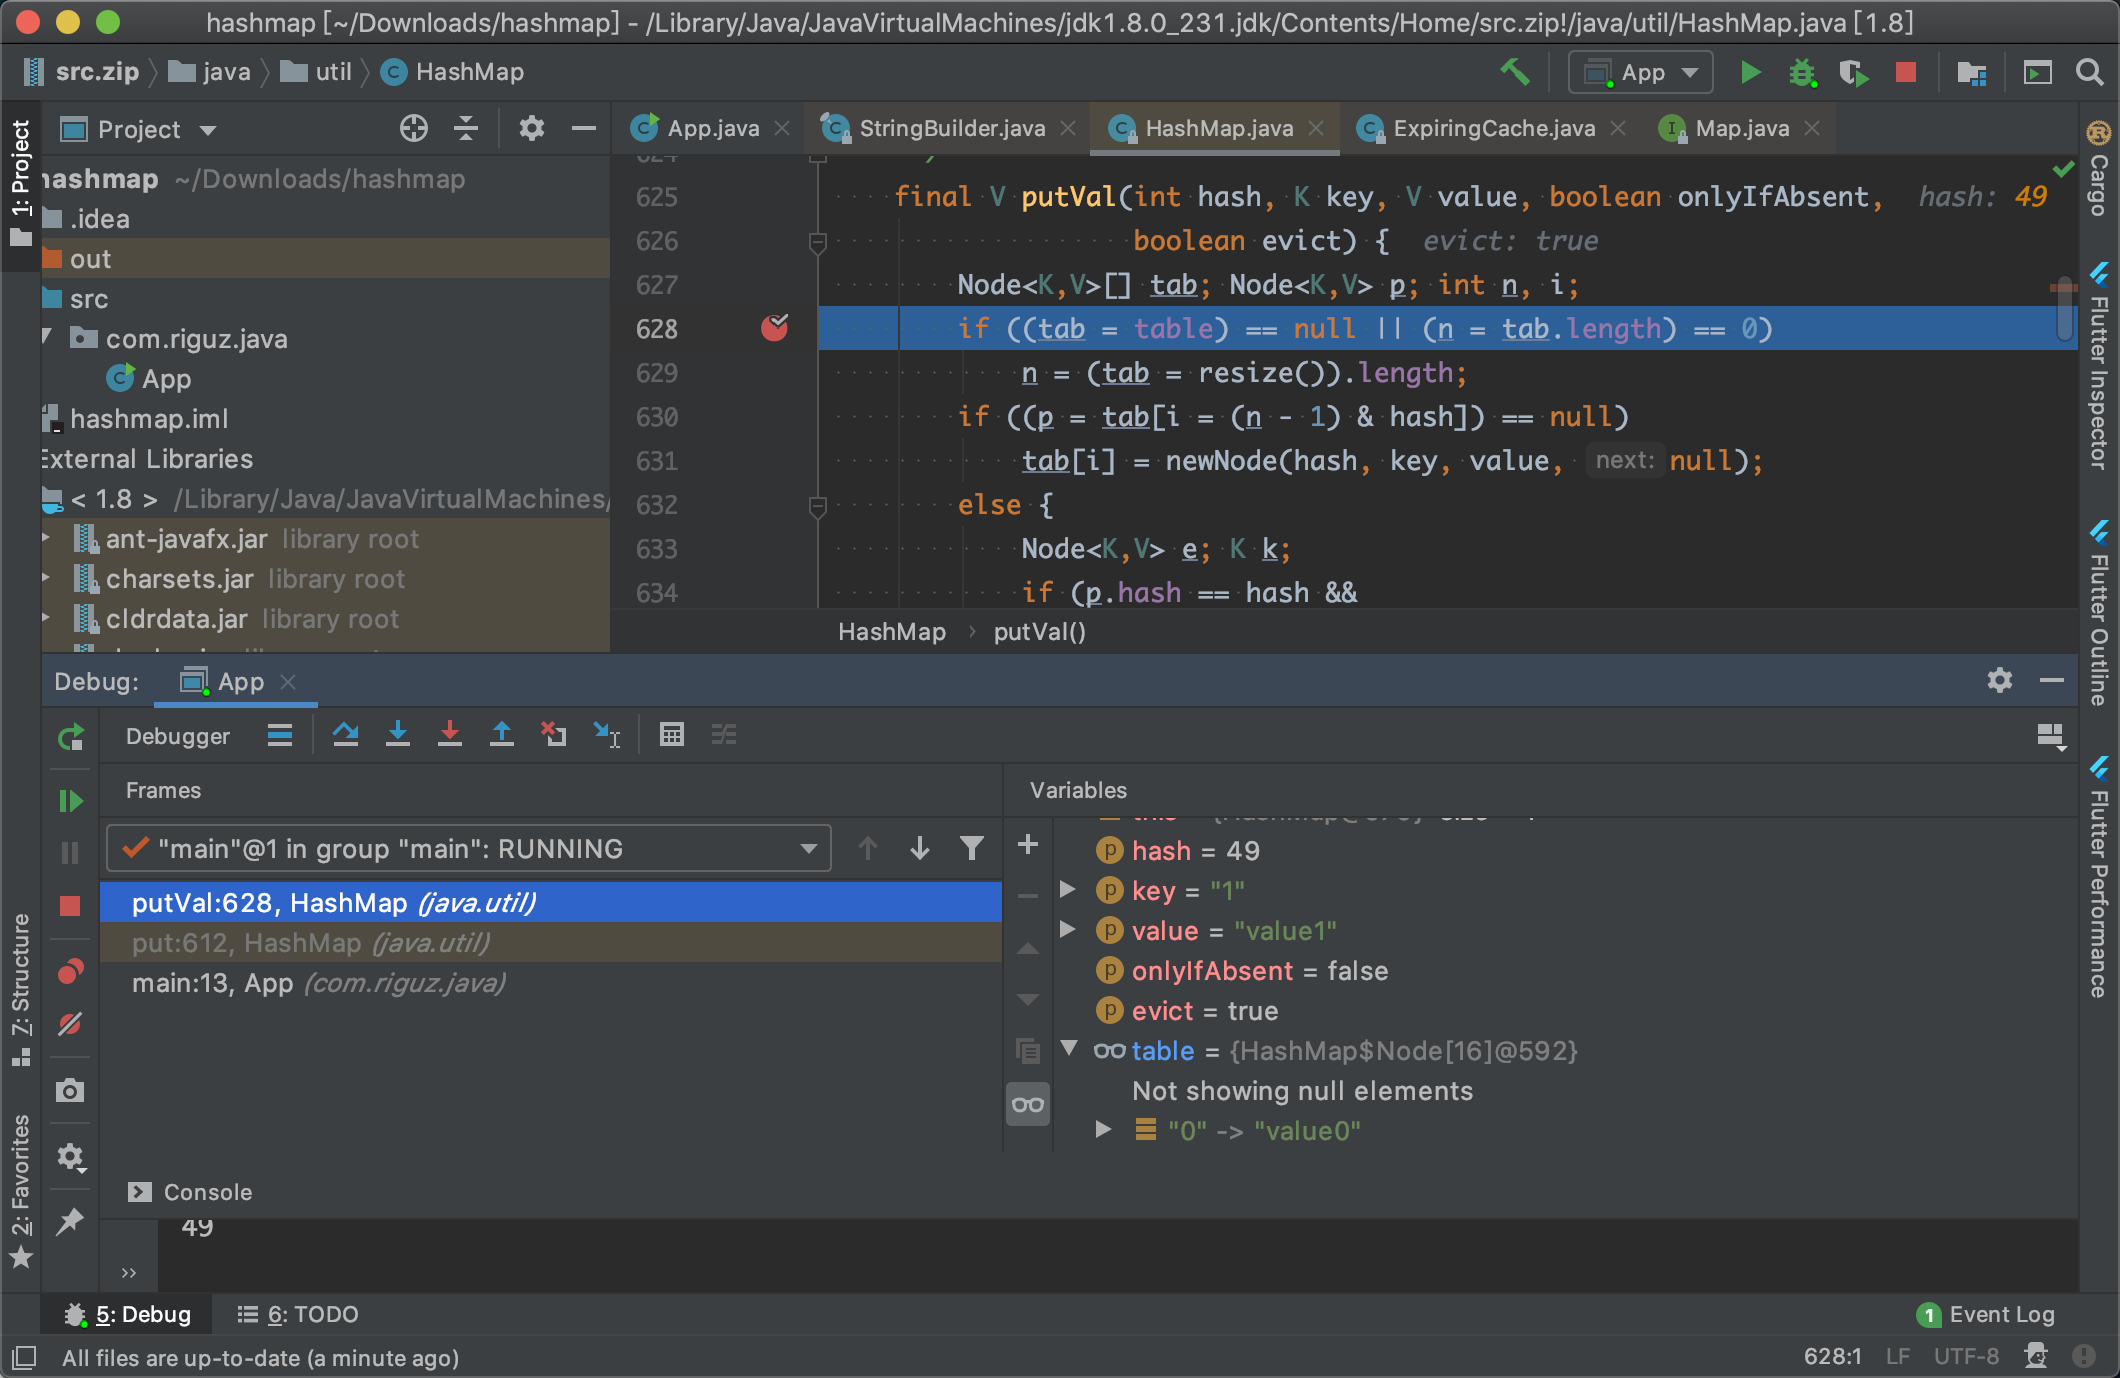Viewport: 2120px width, 1378px height.
Task: Click putVal() in the breadcrumb bar
Action: pos(1039,631)
